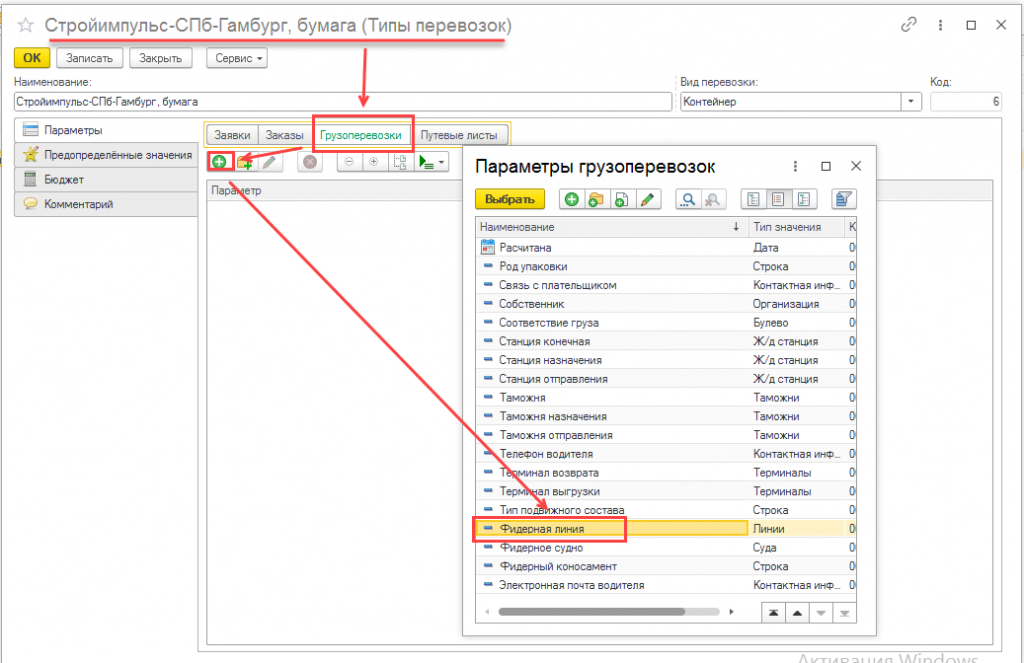Add form to favorites with star icon

25,25
